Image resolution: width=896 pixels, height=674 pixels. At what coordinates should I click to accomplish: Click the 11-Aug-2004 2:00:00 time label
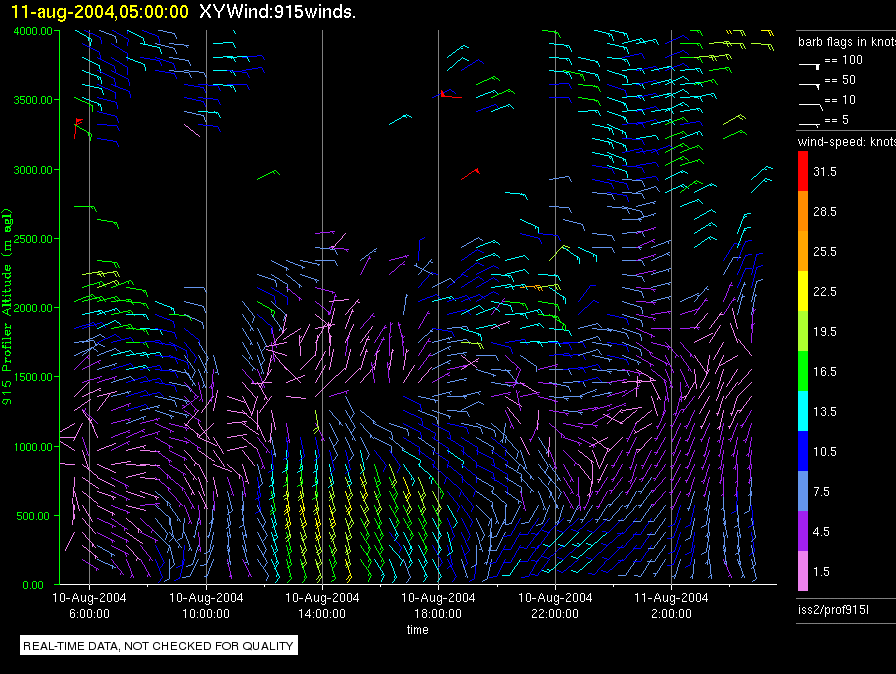(x=671, y=605)
